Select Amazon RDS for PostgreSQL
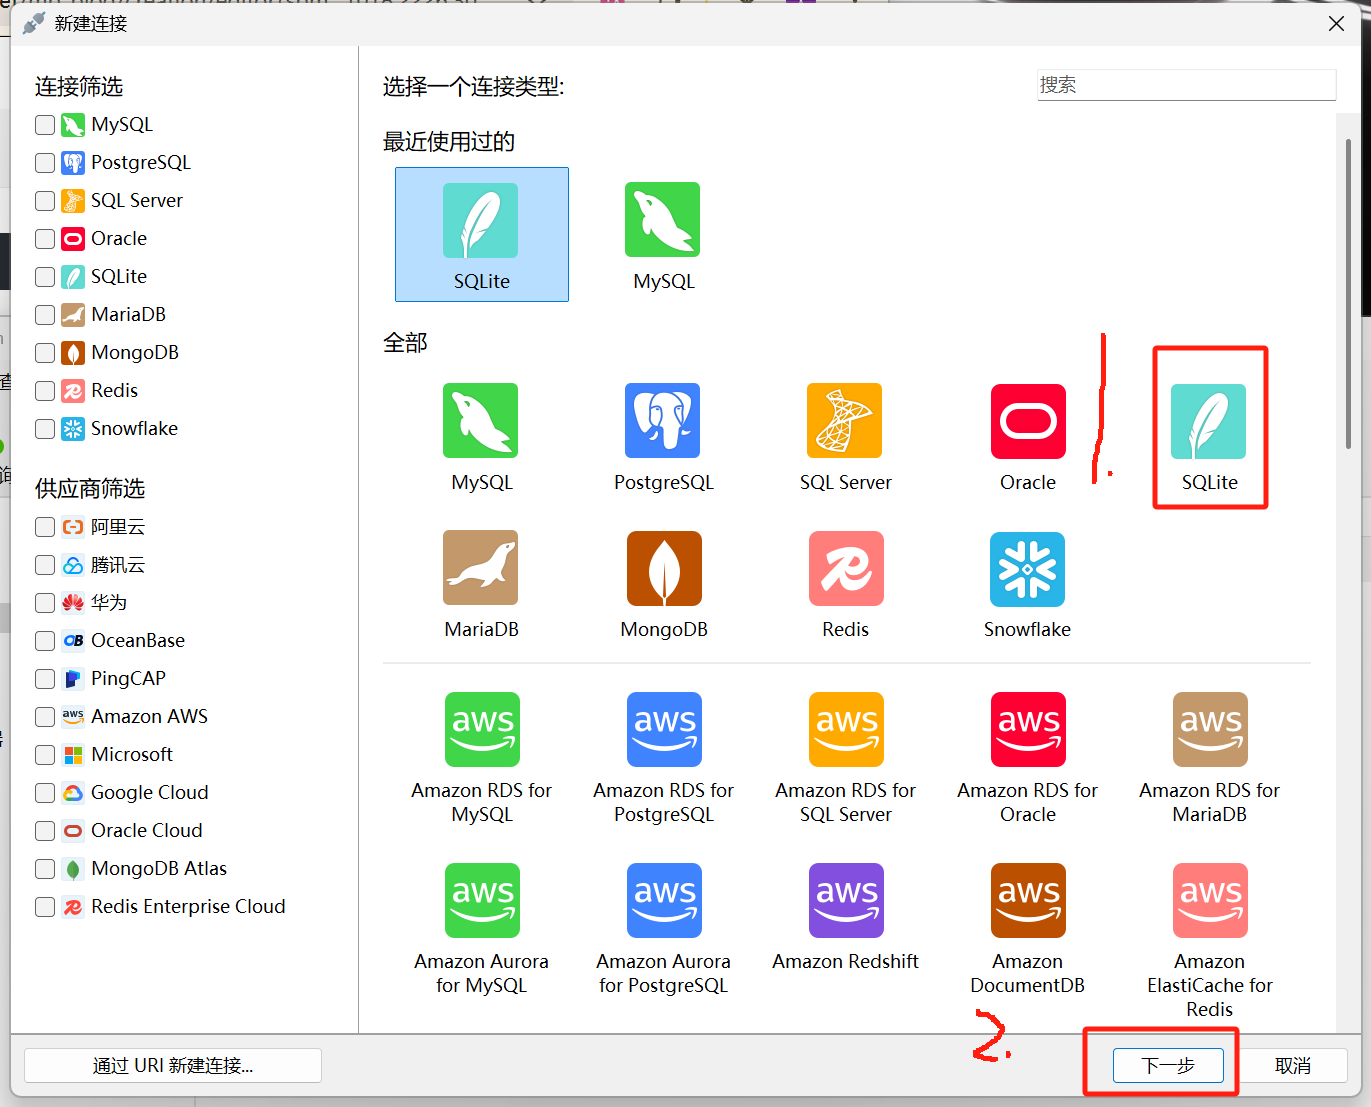1371x1107 pixels. 663,758
